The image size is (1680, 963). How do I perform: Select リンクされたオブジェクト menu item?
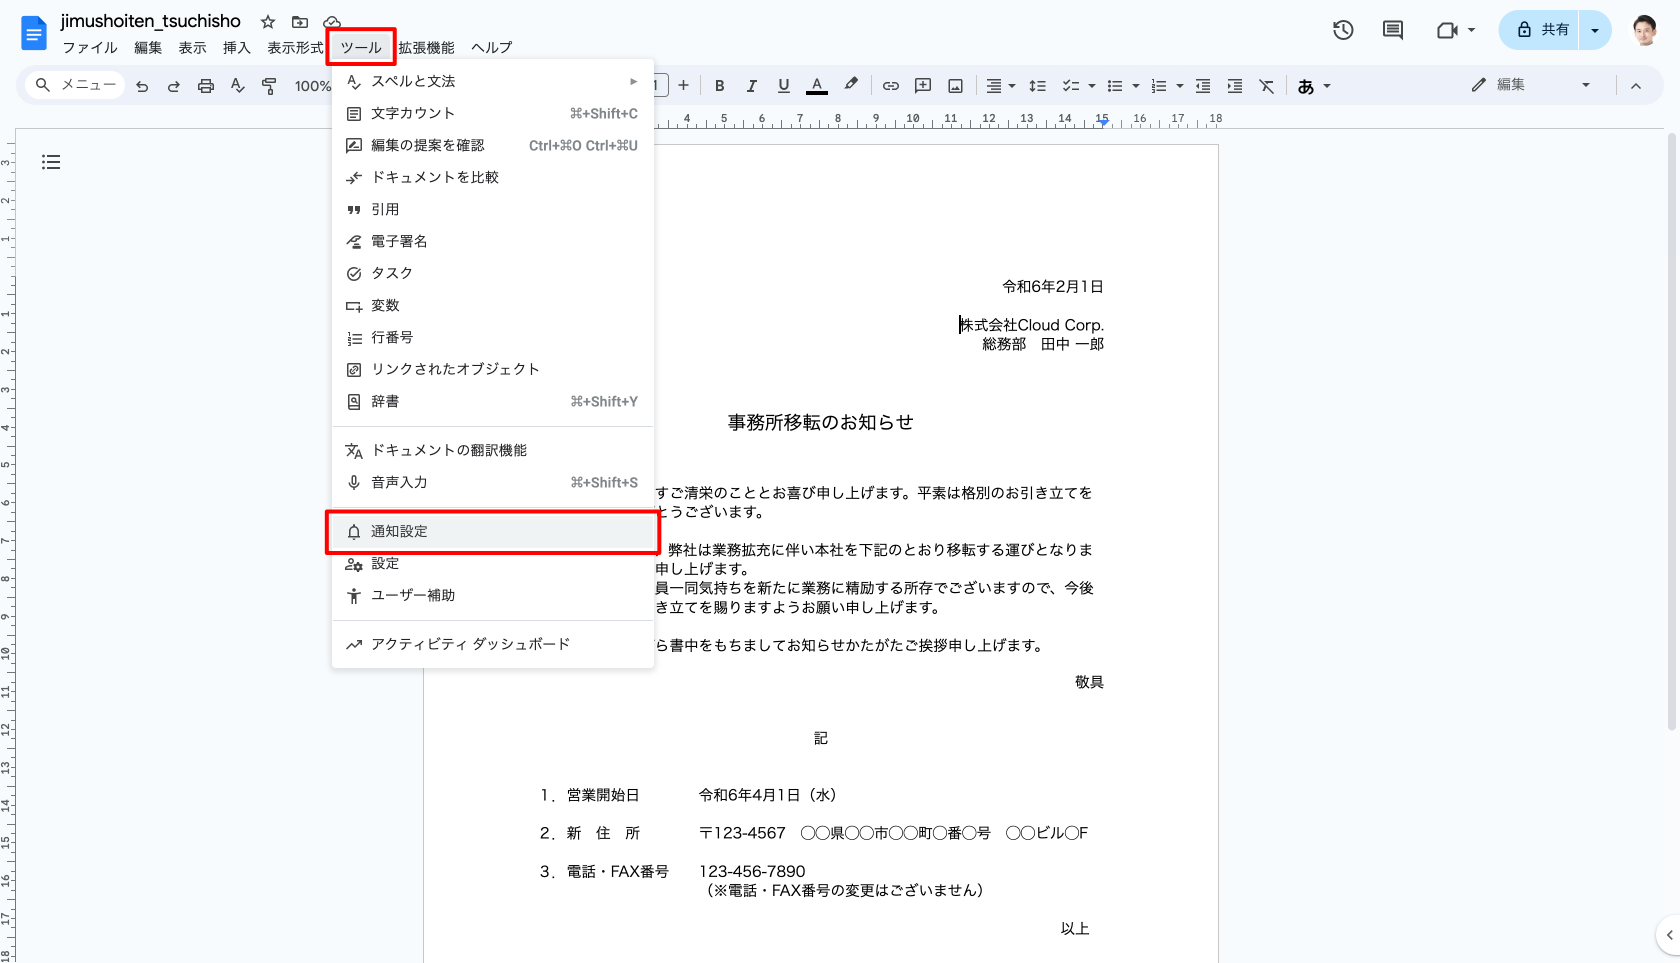pos(493,369)
